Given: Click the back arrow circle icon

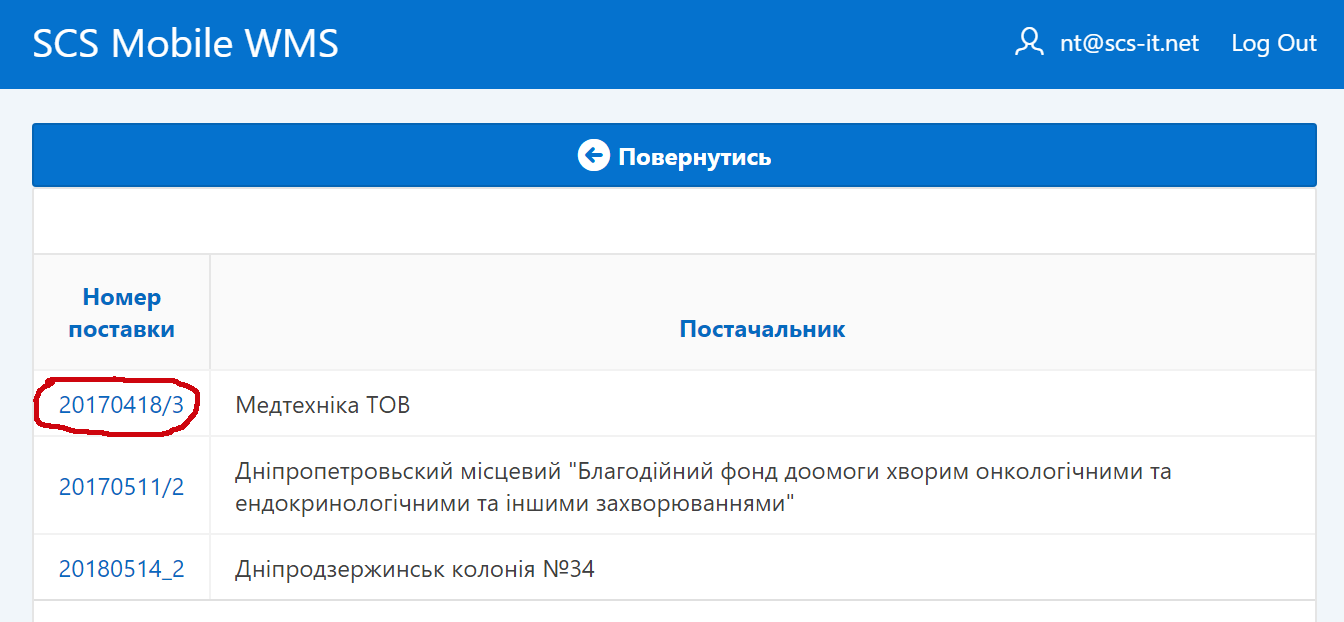Looking at the screenshot, I should pyautogui.click(x=593, y=156).
